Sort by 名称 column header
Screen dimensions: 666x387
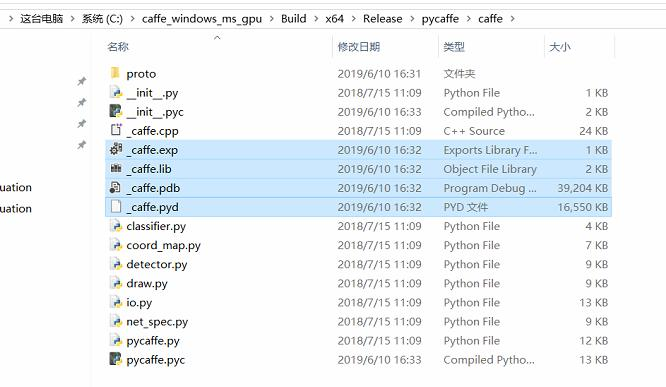pyautogui.click(x=118, y=47)
